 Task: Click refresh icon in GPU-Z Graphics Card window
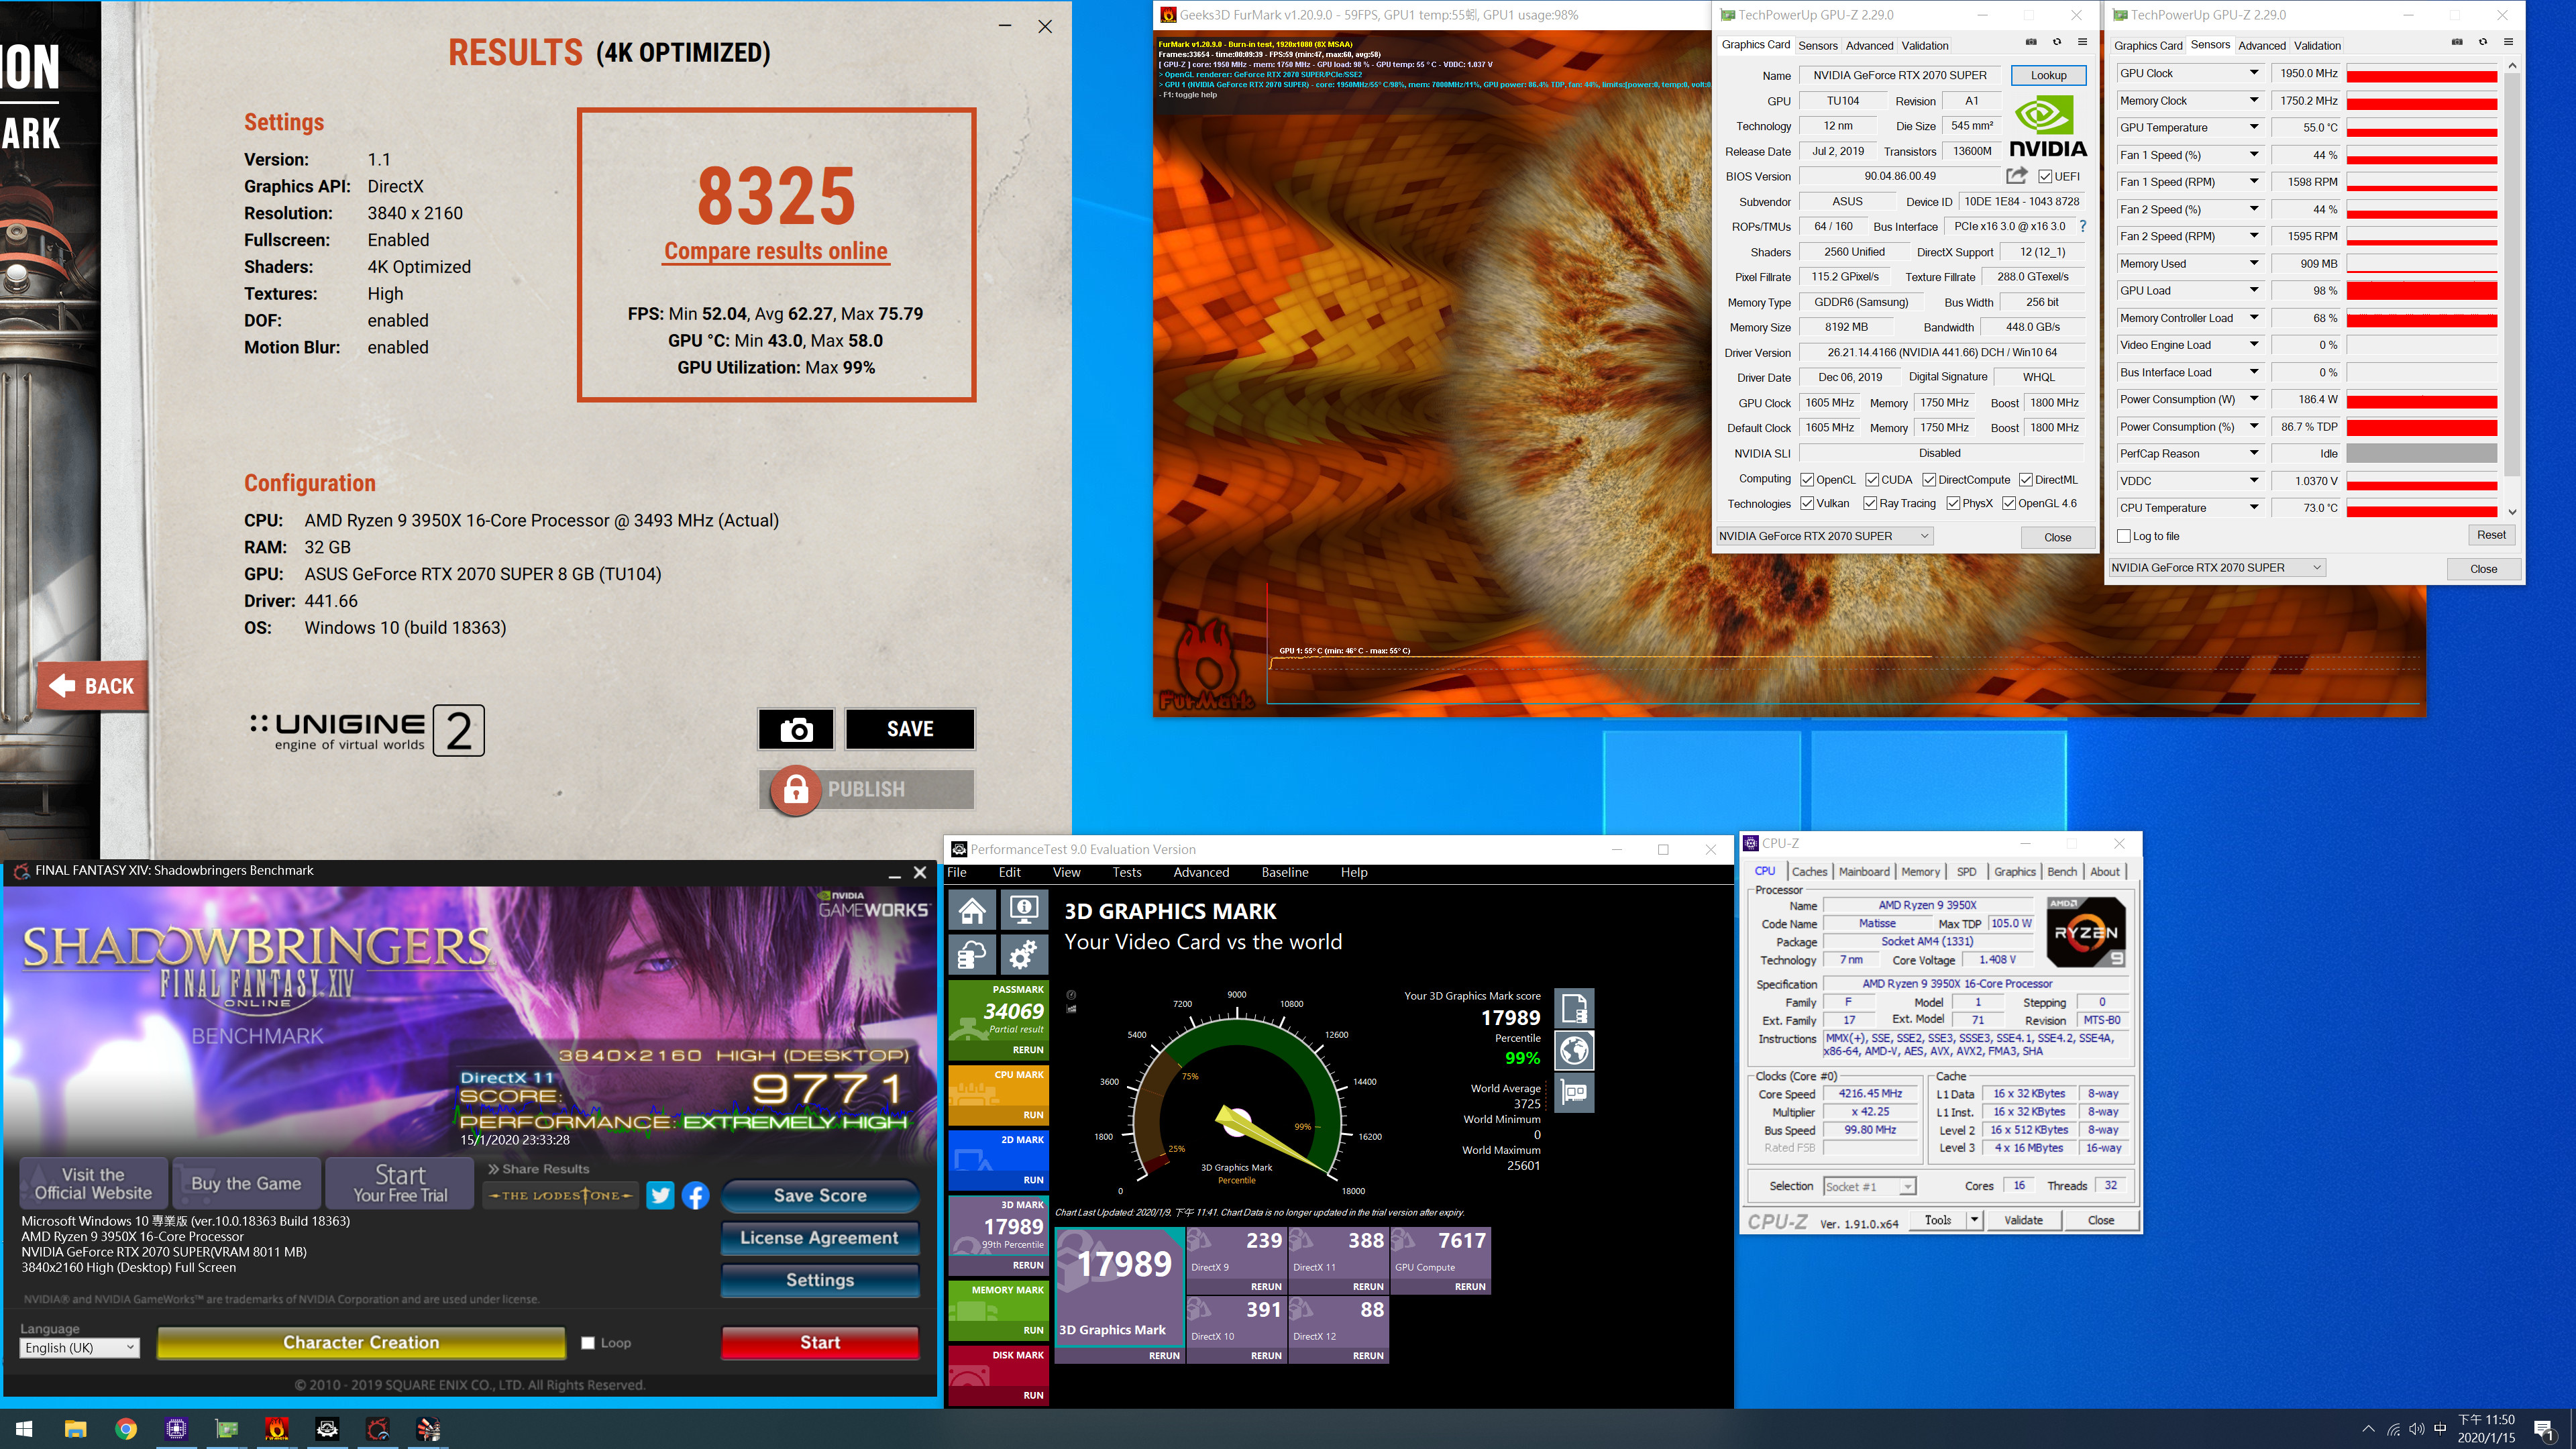pos(2057,42)
